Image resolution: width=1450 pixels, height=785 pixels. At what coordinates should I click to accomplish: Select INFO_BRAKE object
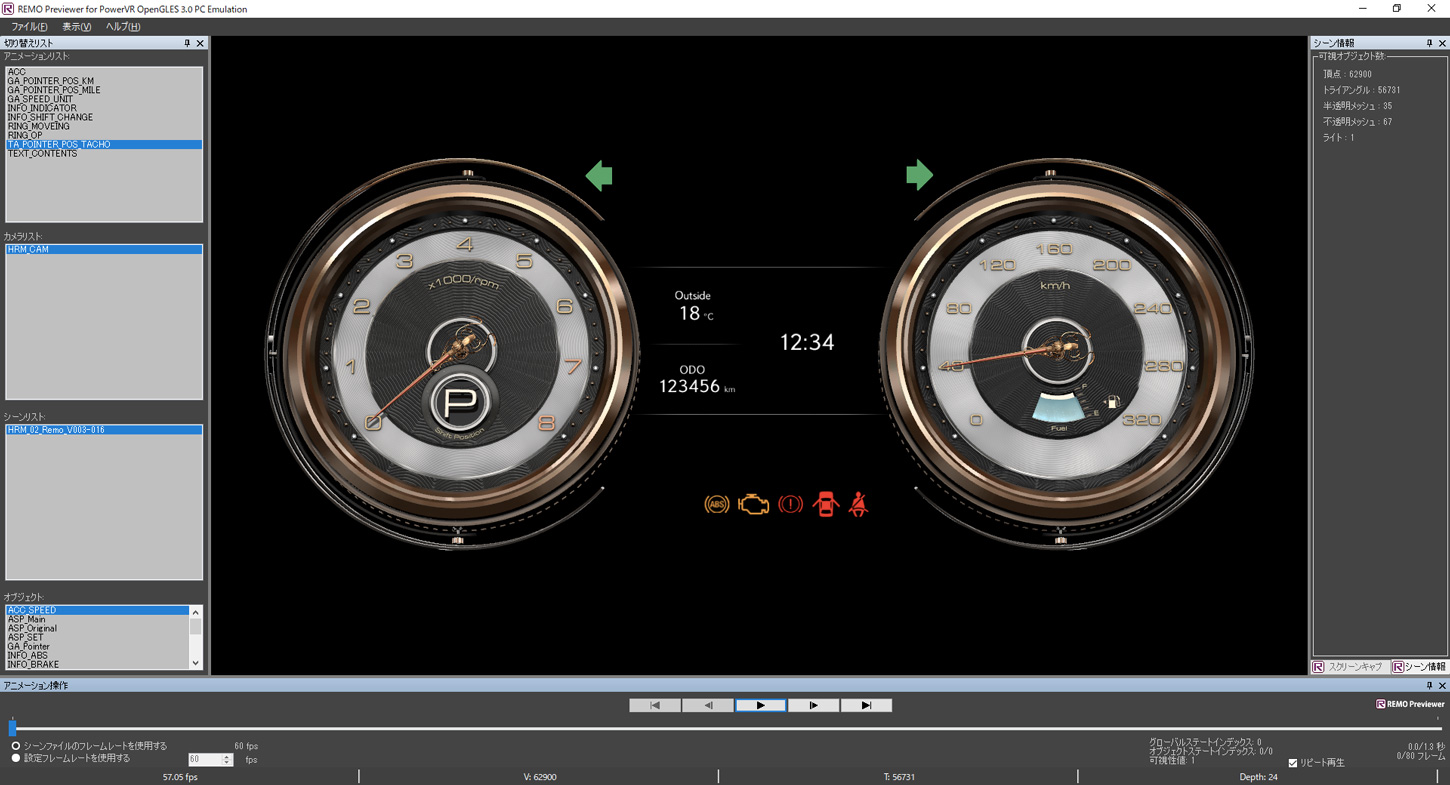pyautogui.click(x=97, y=664)
